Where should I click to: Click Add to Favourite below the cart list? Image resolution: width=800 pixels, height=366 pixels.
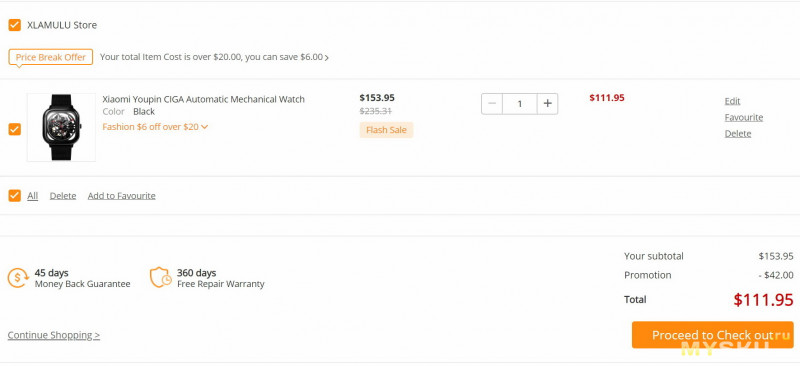121,196
